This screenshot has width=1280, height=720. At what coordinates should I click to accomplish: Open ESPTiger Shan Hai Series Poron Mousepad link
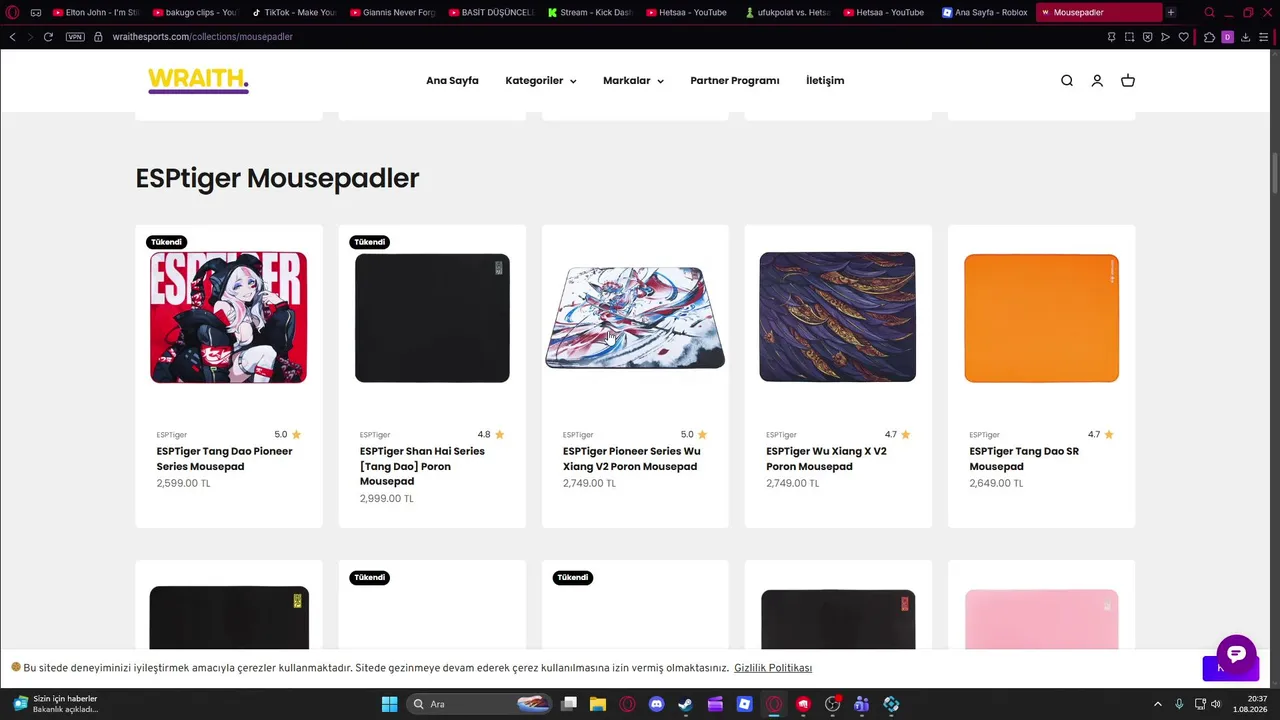pyautogui.click(x=422, y=466)
